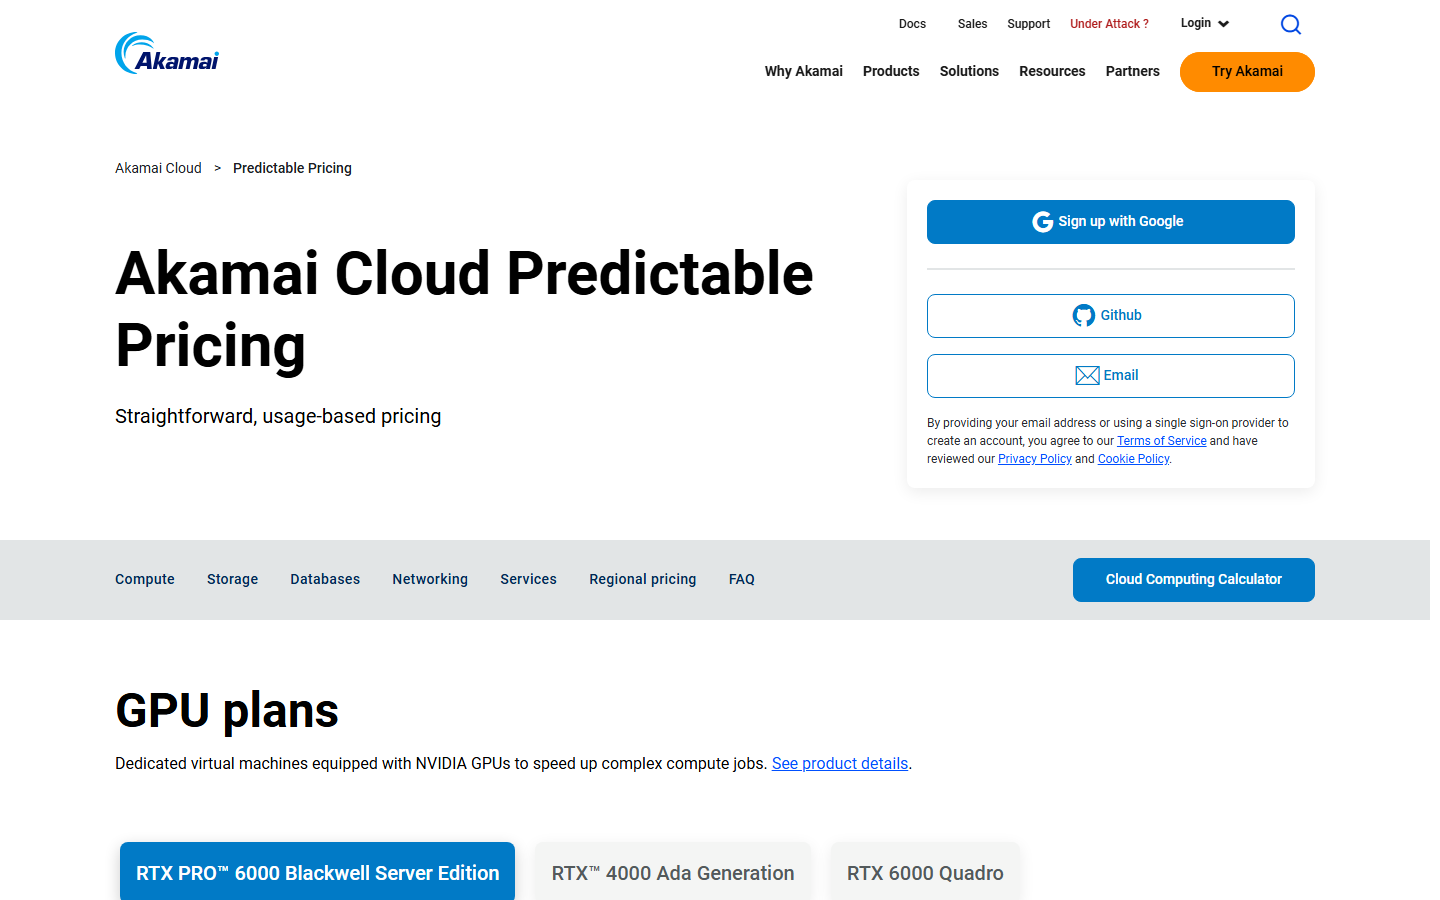Select RTX PRO 6000 Blackwell Server Edition tab

317,872
